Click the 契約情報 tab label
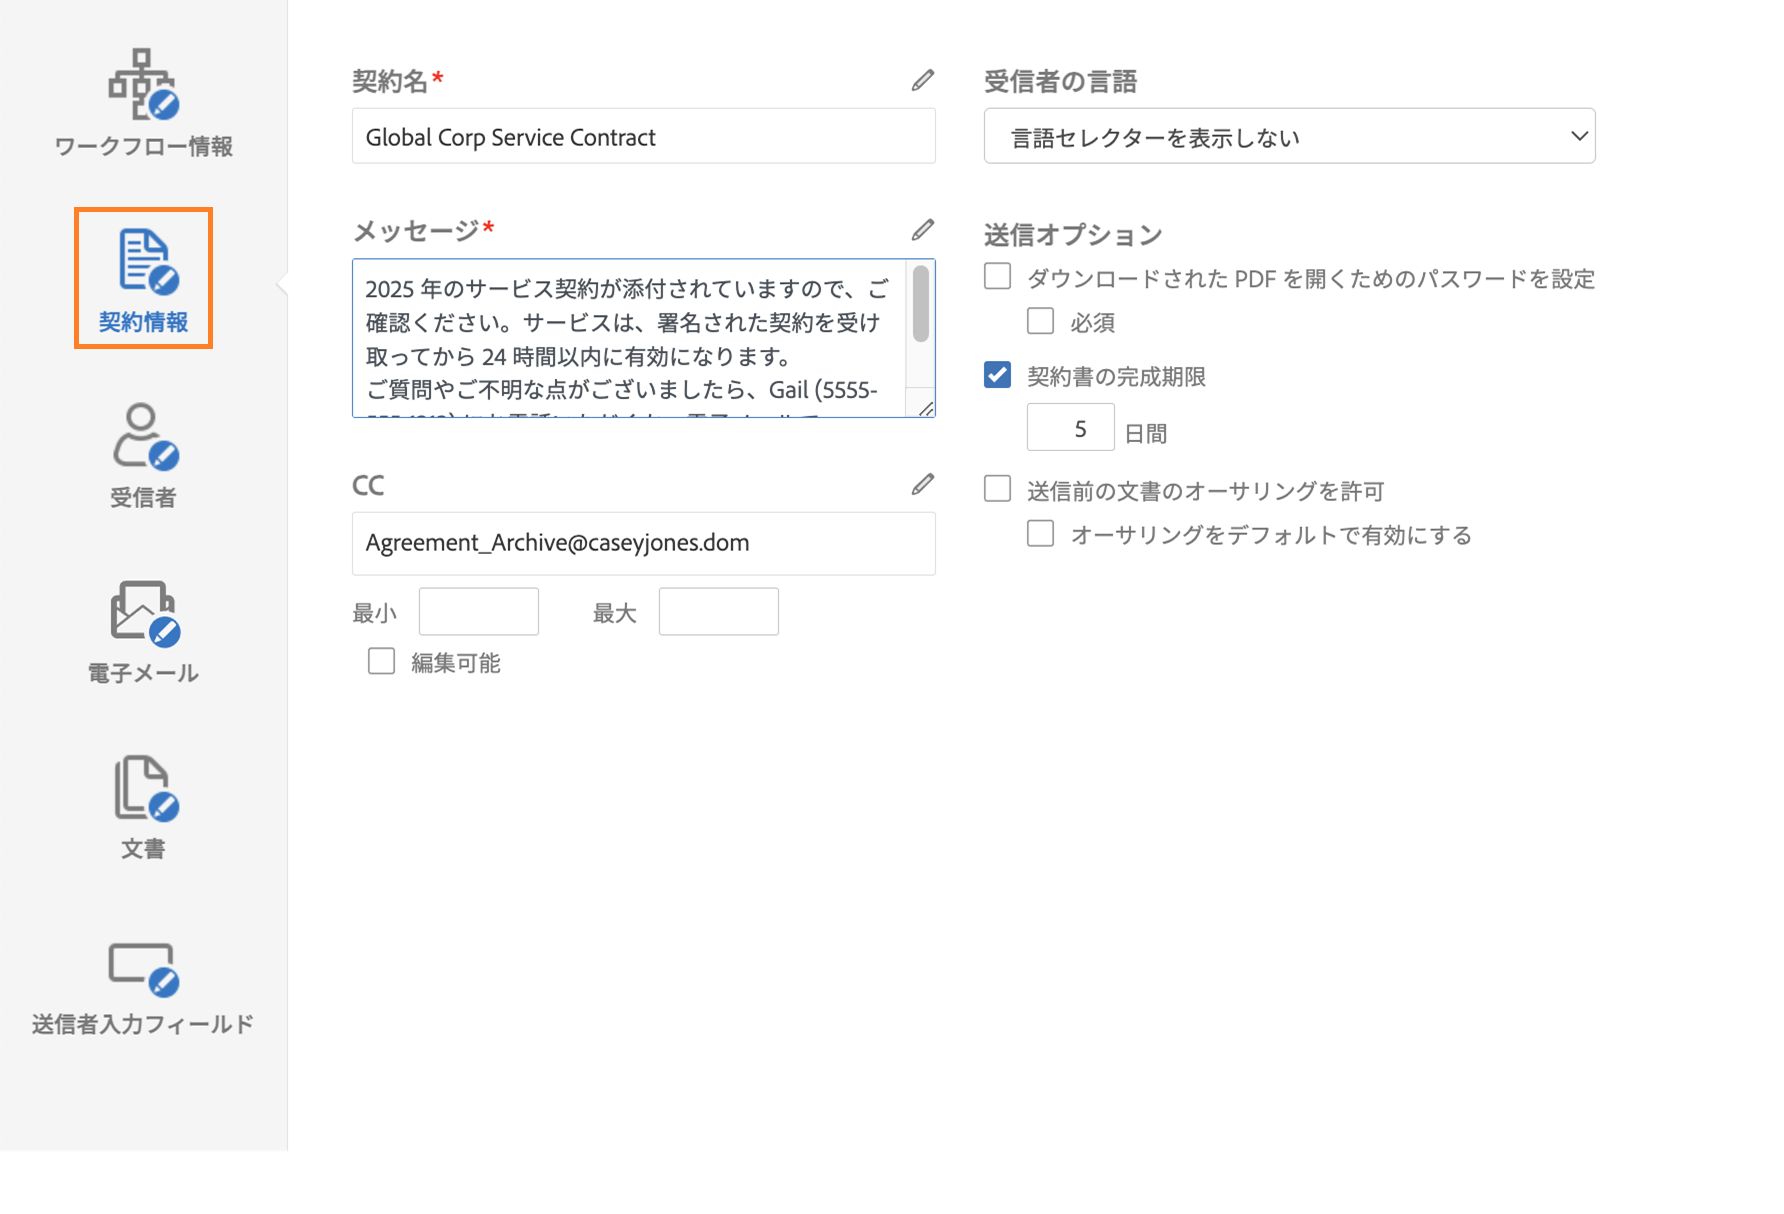 click(x=143, y=322)
